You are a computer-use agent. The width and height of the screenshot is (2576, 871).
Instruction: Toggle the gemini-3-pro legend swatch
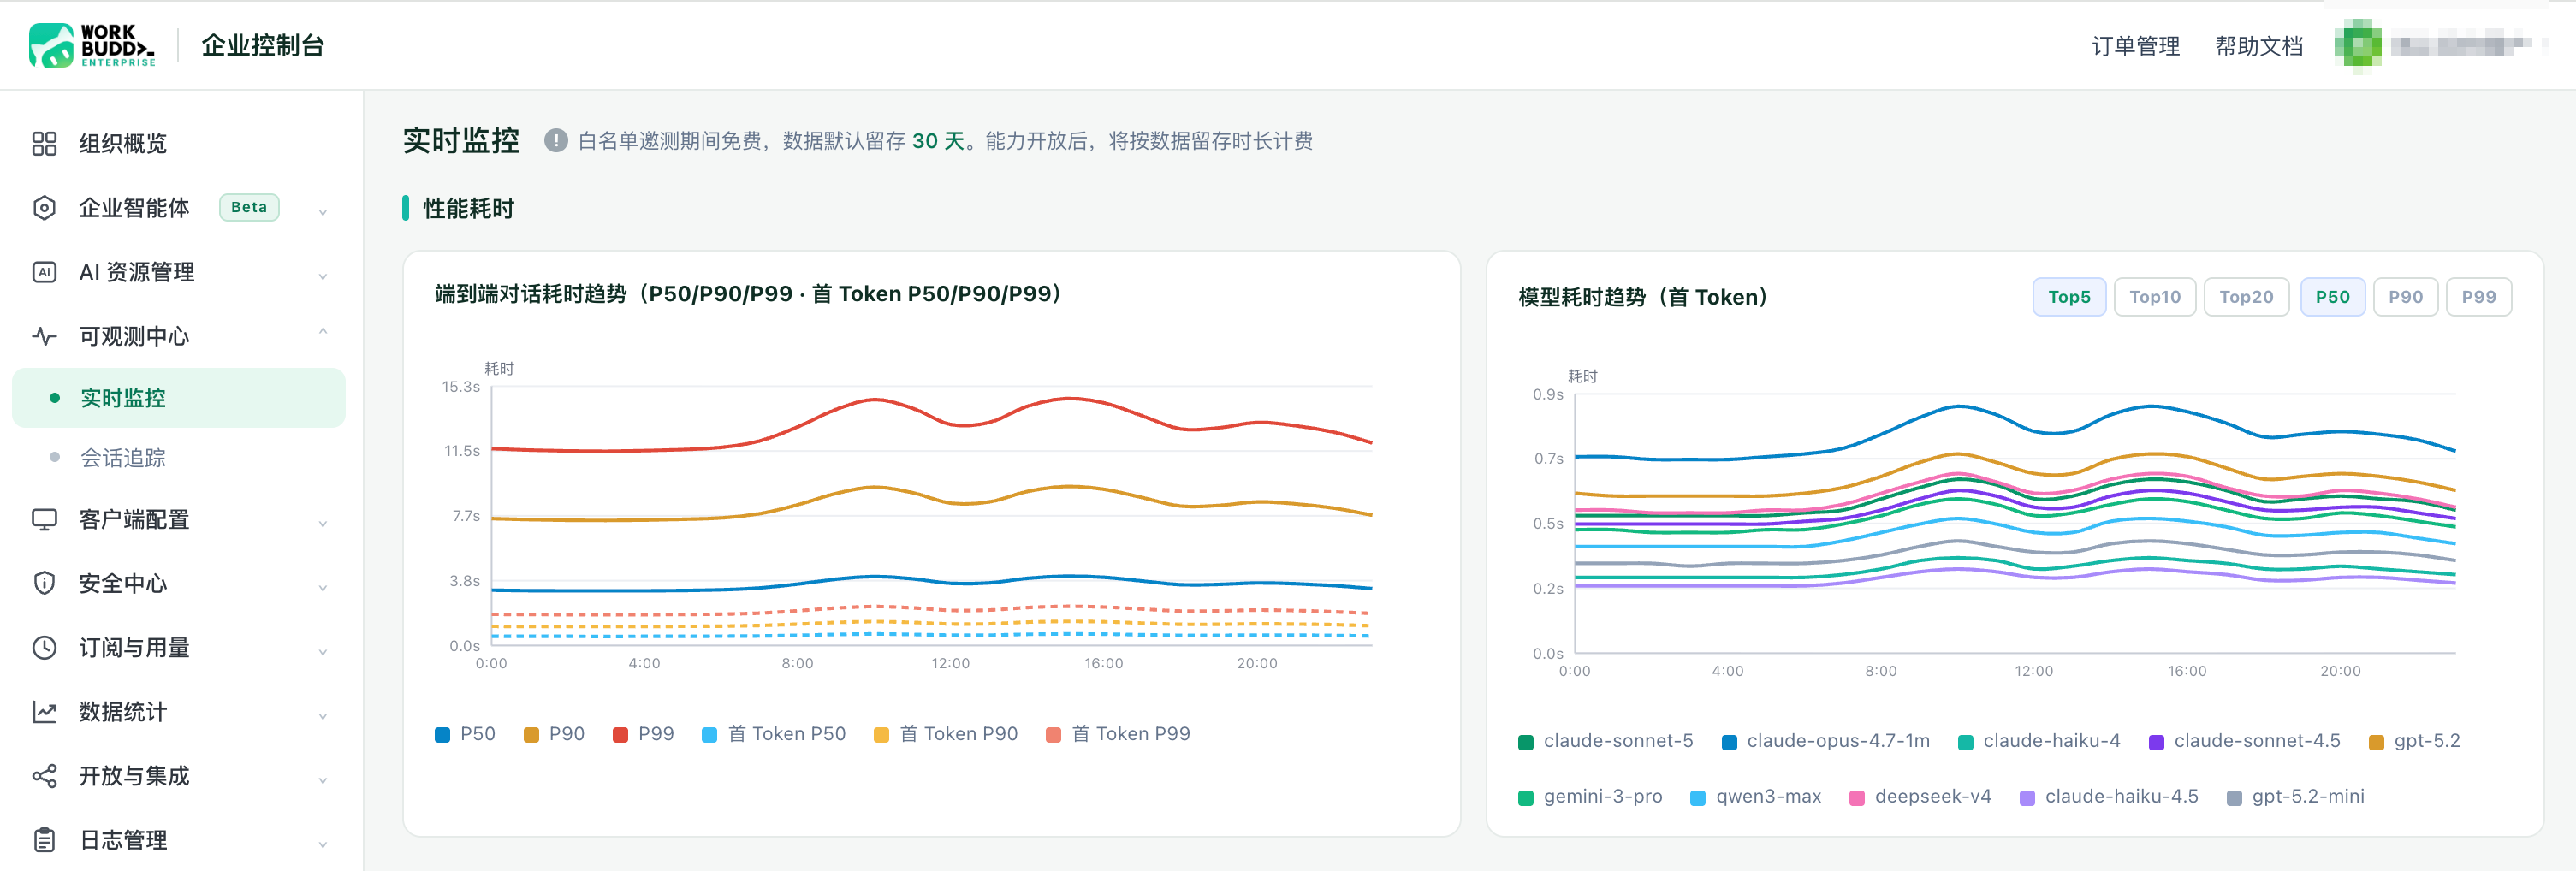[1526, 798]
